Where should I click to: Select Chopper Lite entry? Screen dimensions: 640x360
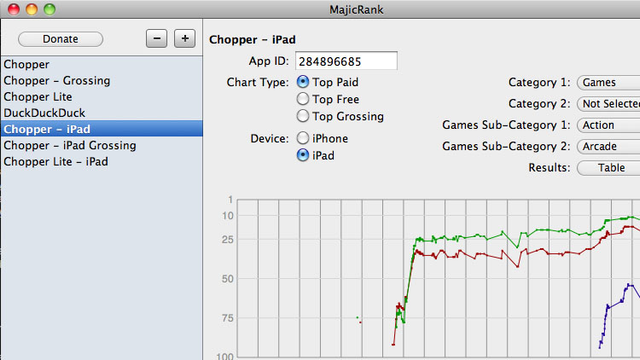tap(101, 97)
